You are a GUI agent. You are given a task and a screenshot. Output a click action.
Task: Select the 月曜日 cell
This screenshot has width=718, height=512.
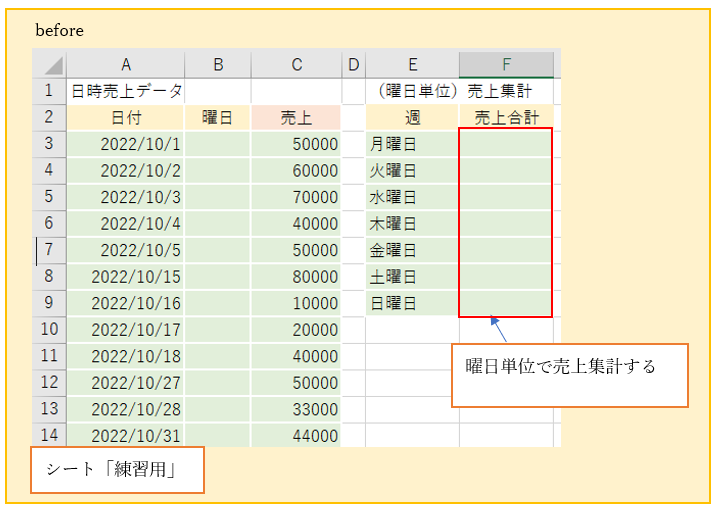pos(412,144)
